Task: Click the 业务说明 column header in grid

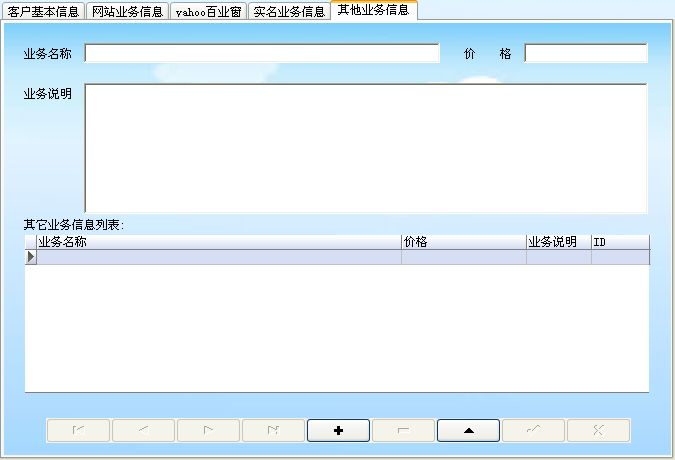Action: coord(559,242)
